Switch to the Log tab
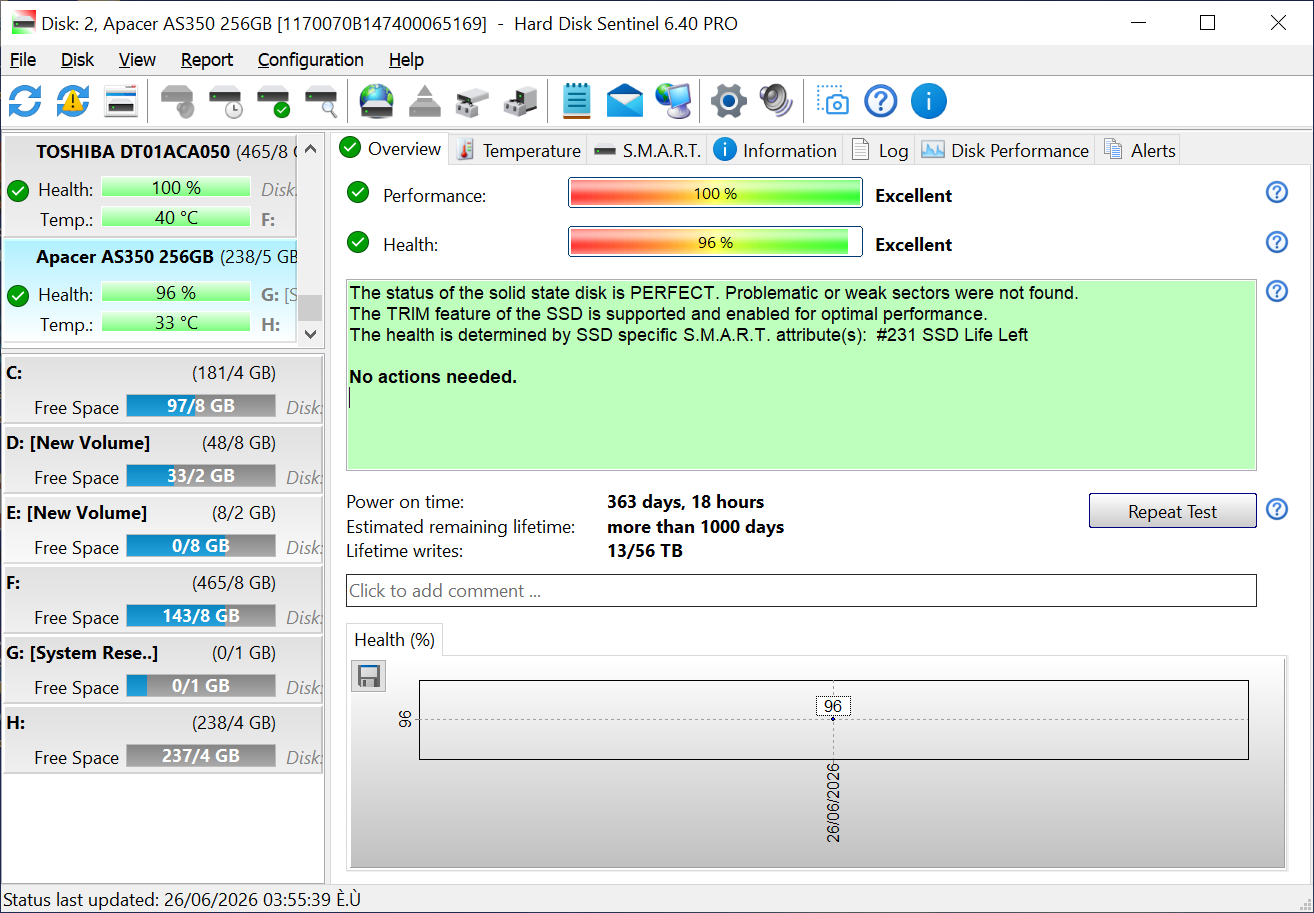Image resolution: width=1314 pixels, height=913 pixels. [x=880, y=150]
